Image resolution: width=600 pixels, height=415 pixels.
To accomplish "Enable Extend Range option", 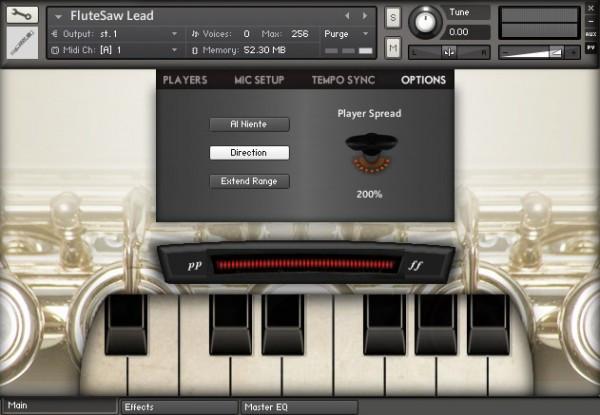I will tap(249, 181).
